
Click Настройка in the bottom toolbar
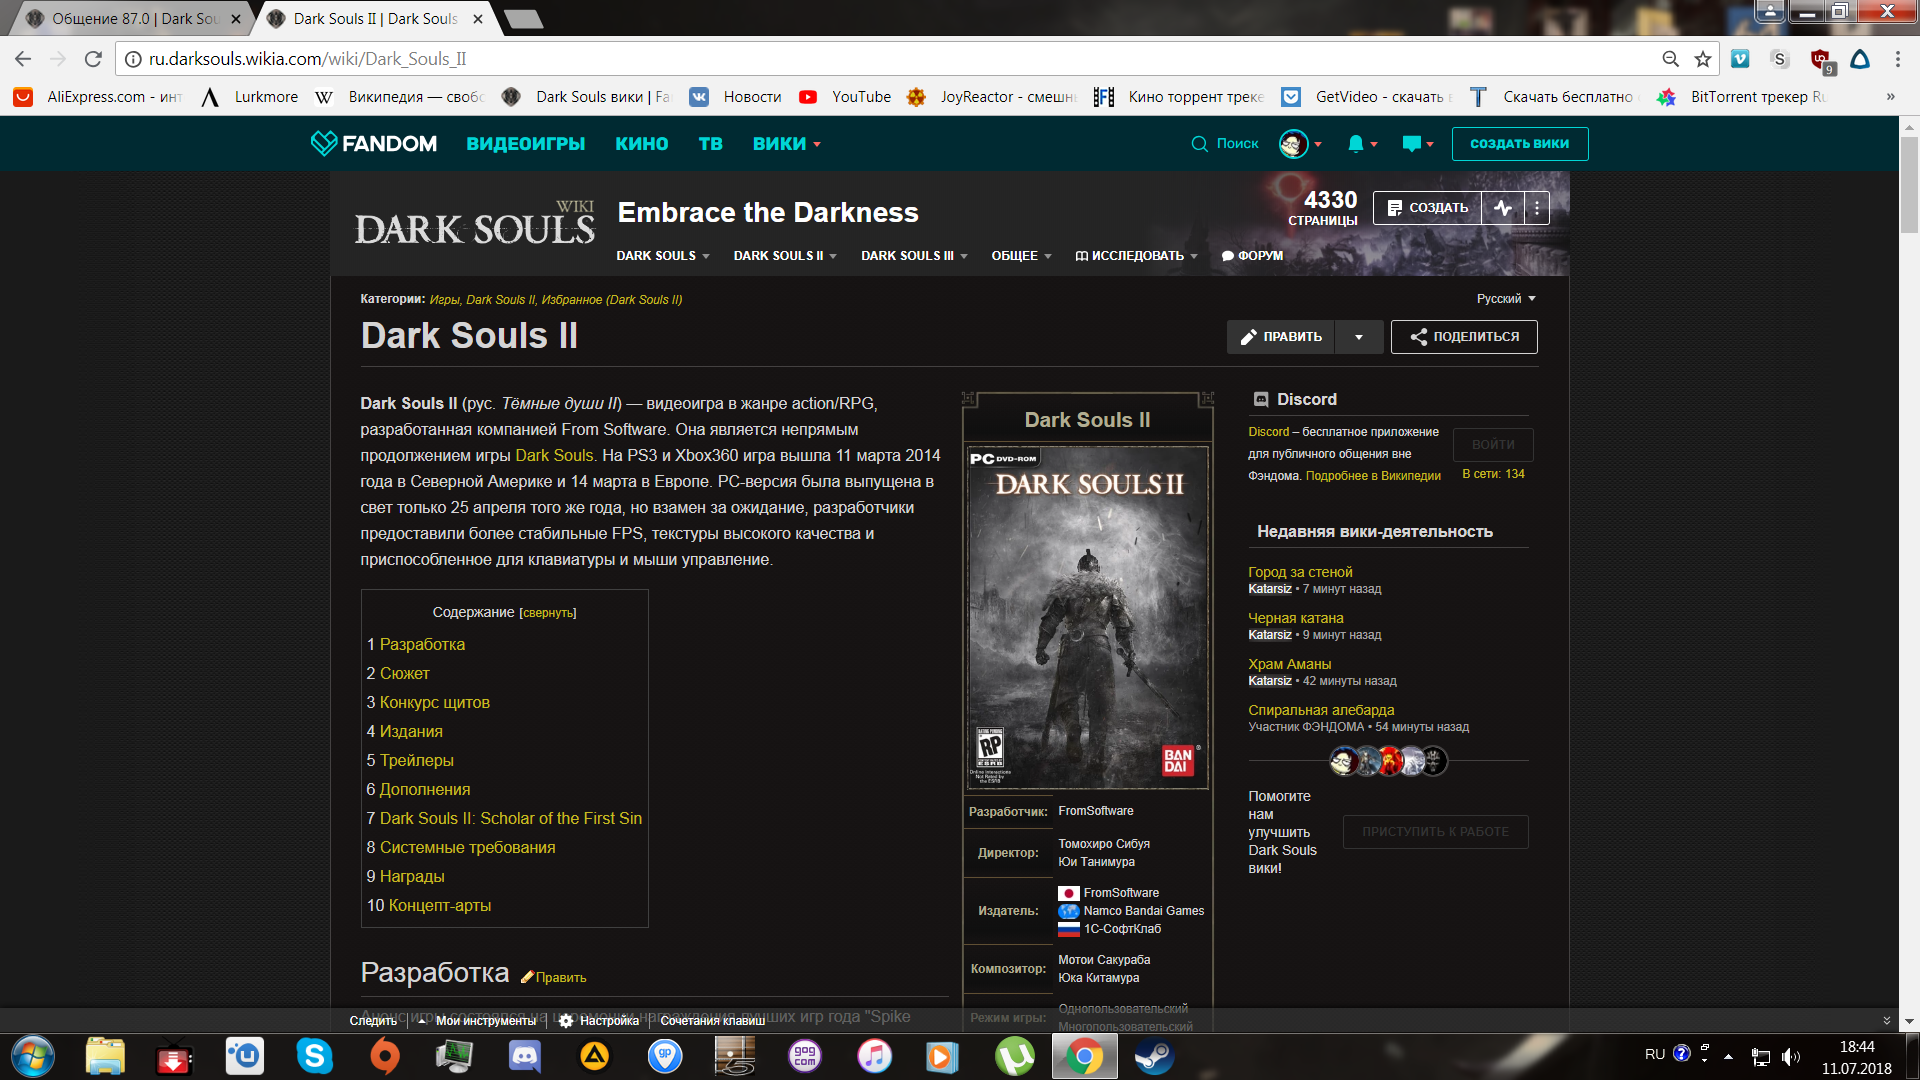pos(609,1021)
